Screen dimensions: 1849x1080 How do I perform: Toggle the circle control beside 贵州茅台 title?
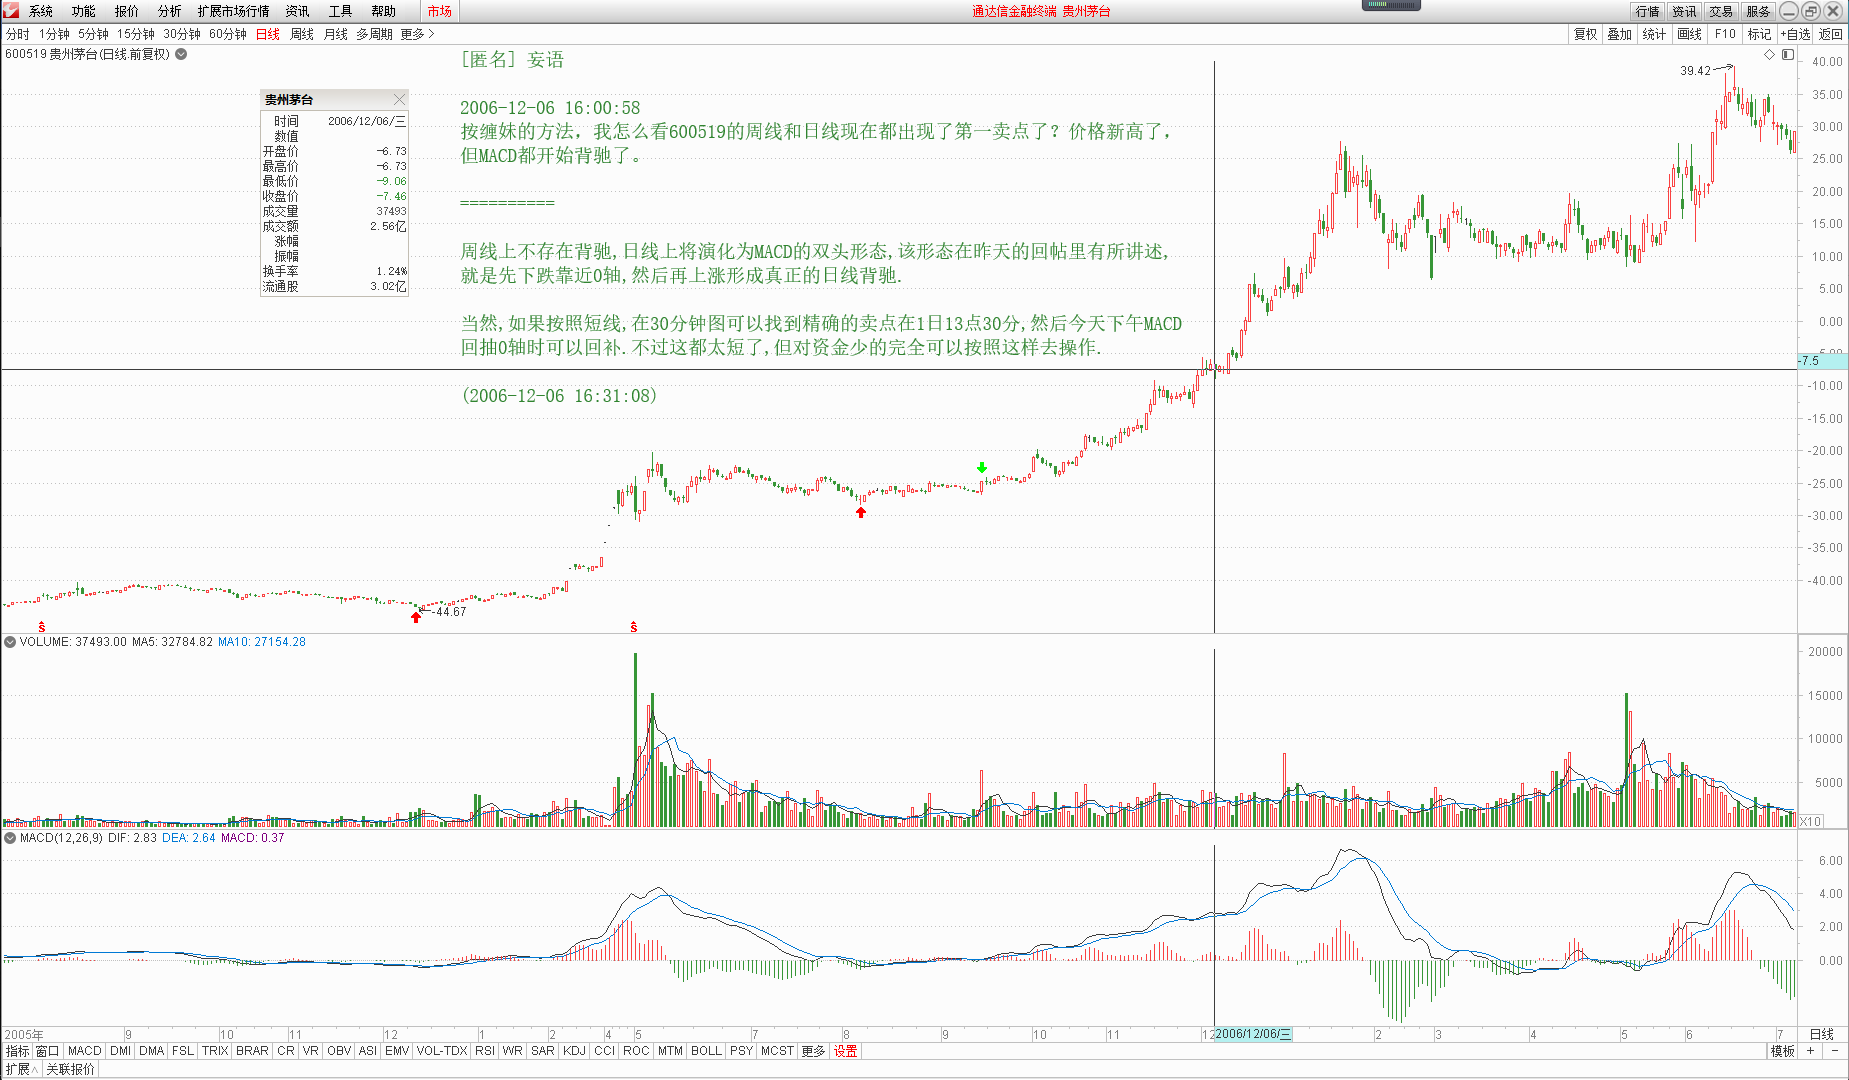(180, 55)
